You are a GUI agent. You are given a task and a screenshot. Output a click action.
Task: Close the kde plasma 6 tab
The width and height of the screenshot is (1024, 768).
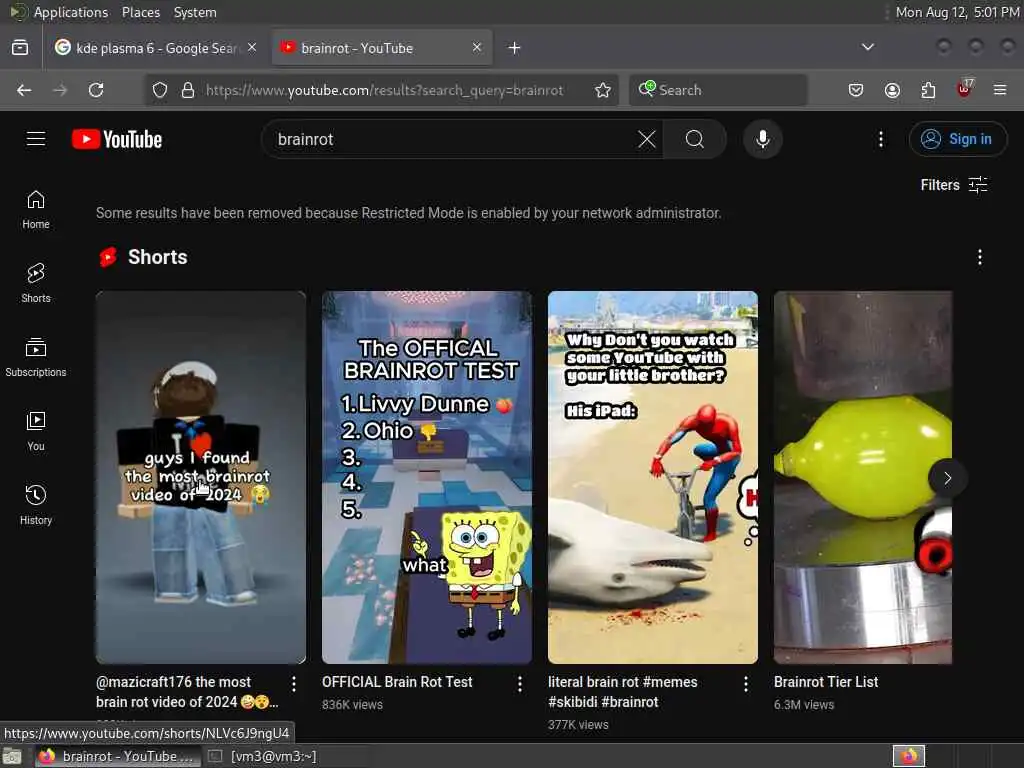[x=252, y=48]
